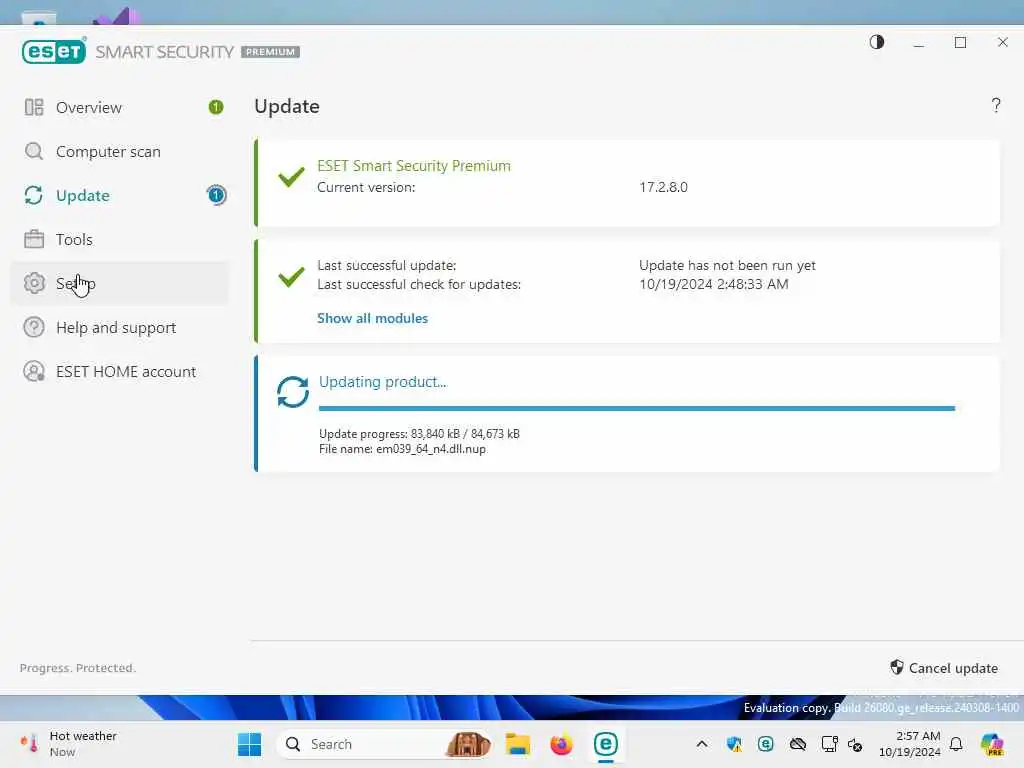This screenshot has width=1024, height=768.
Task: Click Show all modules link
Action: [372, 318]
